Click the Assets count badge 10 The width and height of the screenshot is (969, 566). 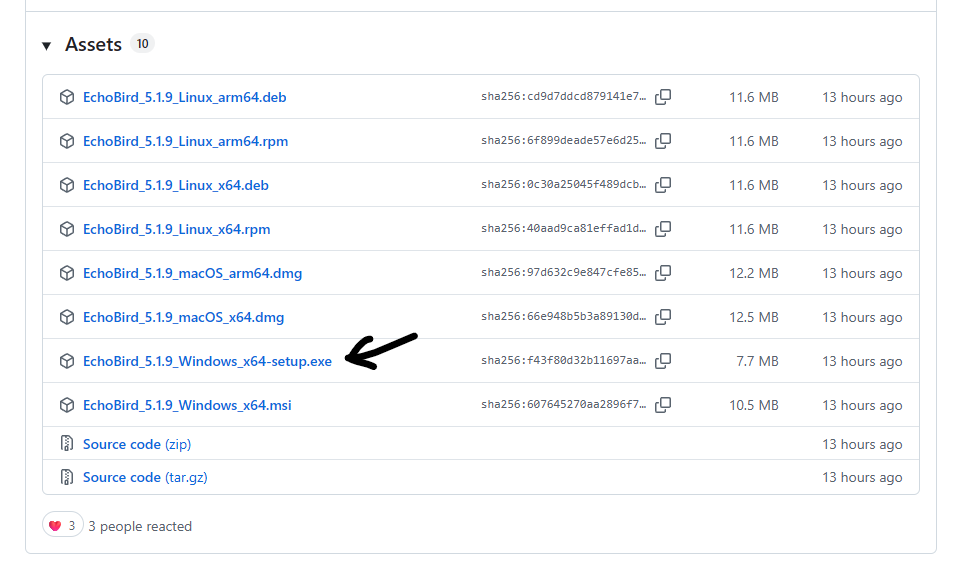[142, 44]
